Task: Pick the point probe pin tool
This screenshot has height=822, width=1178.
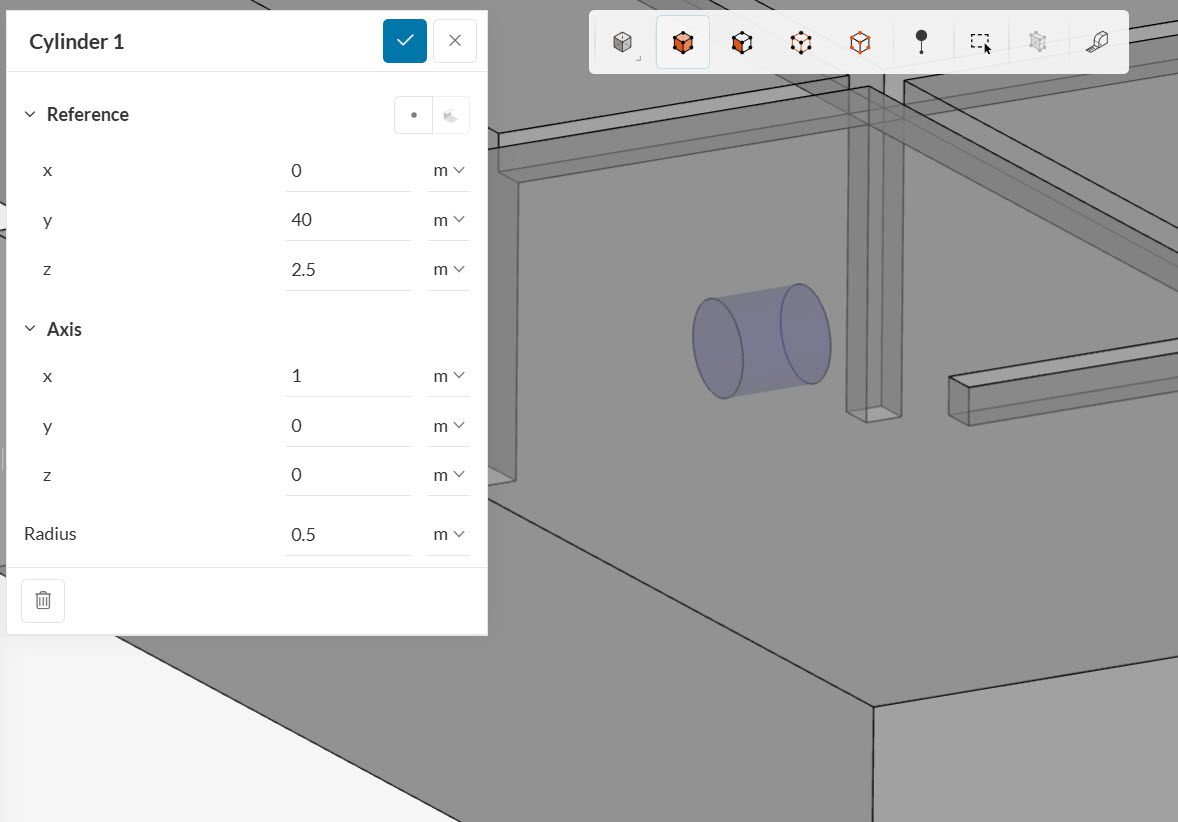Action: pos(921,42)
